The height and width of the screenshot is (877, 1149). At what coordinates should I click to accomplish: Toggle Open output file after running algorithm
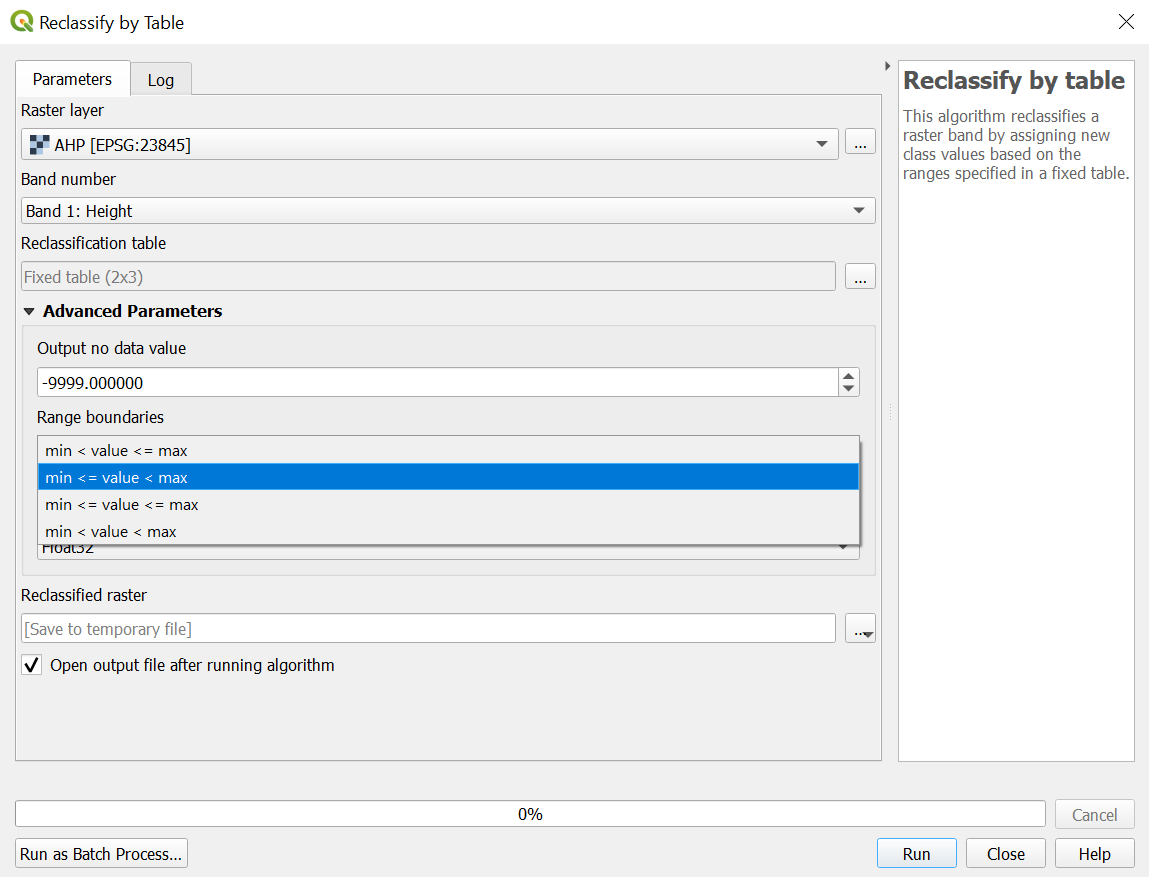[32, 665]
